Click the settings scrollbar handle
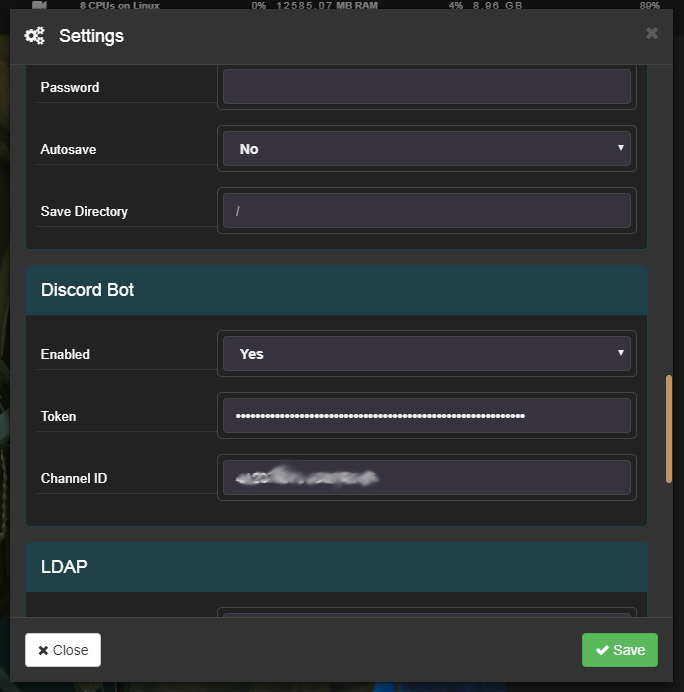The width and height of the screenshot is (684, 692). (669, 429)
